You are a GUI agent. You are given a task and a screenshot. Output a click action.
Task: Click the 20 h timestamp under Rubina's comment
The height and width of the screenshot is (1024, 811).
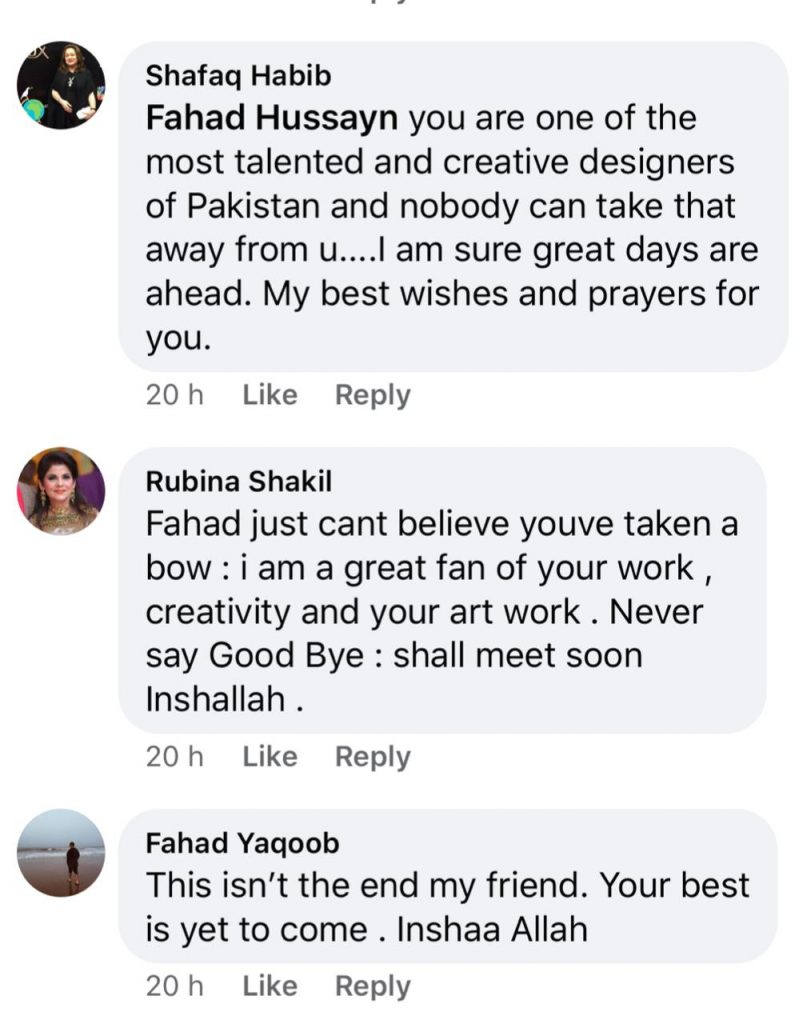174,757
